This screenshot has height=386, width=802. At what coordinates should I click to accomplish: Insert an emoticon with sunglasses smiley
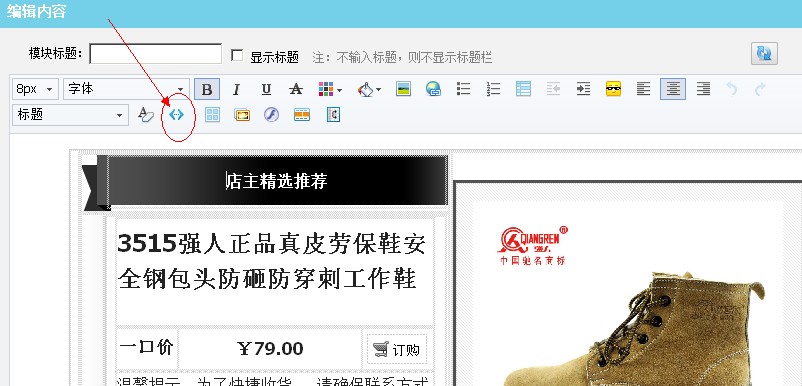613,89
